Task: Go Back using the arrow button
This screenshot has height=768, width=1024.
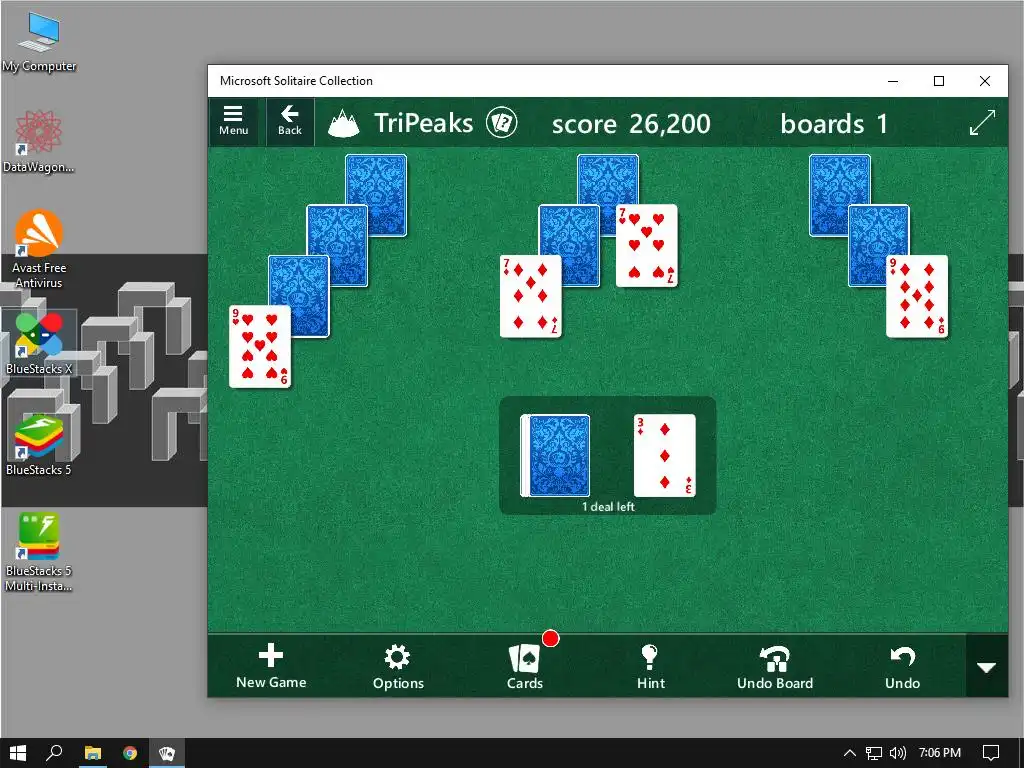Action: pyautogui.click(x=290, y=121)
